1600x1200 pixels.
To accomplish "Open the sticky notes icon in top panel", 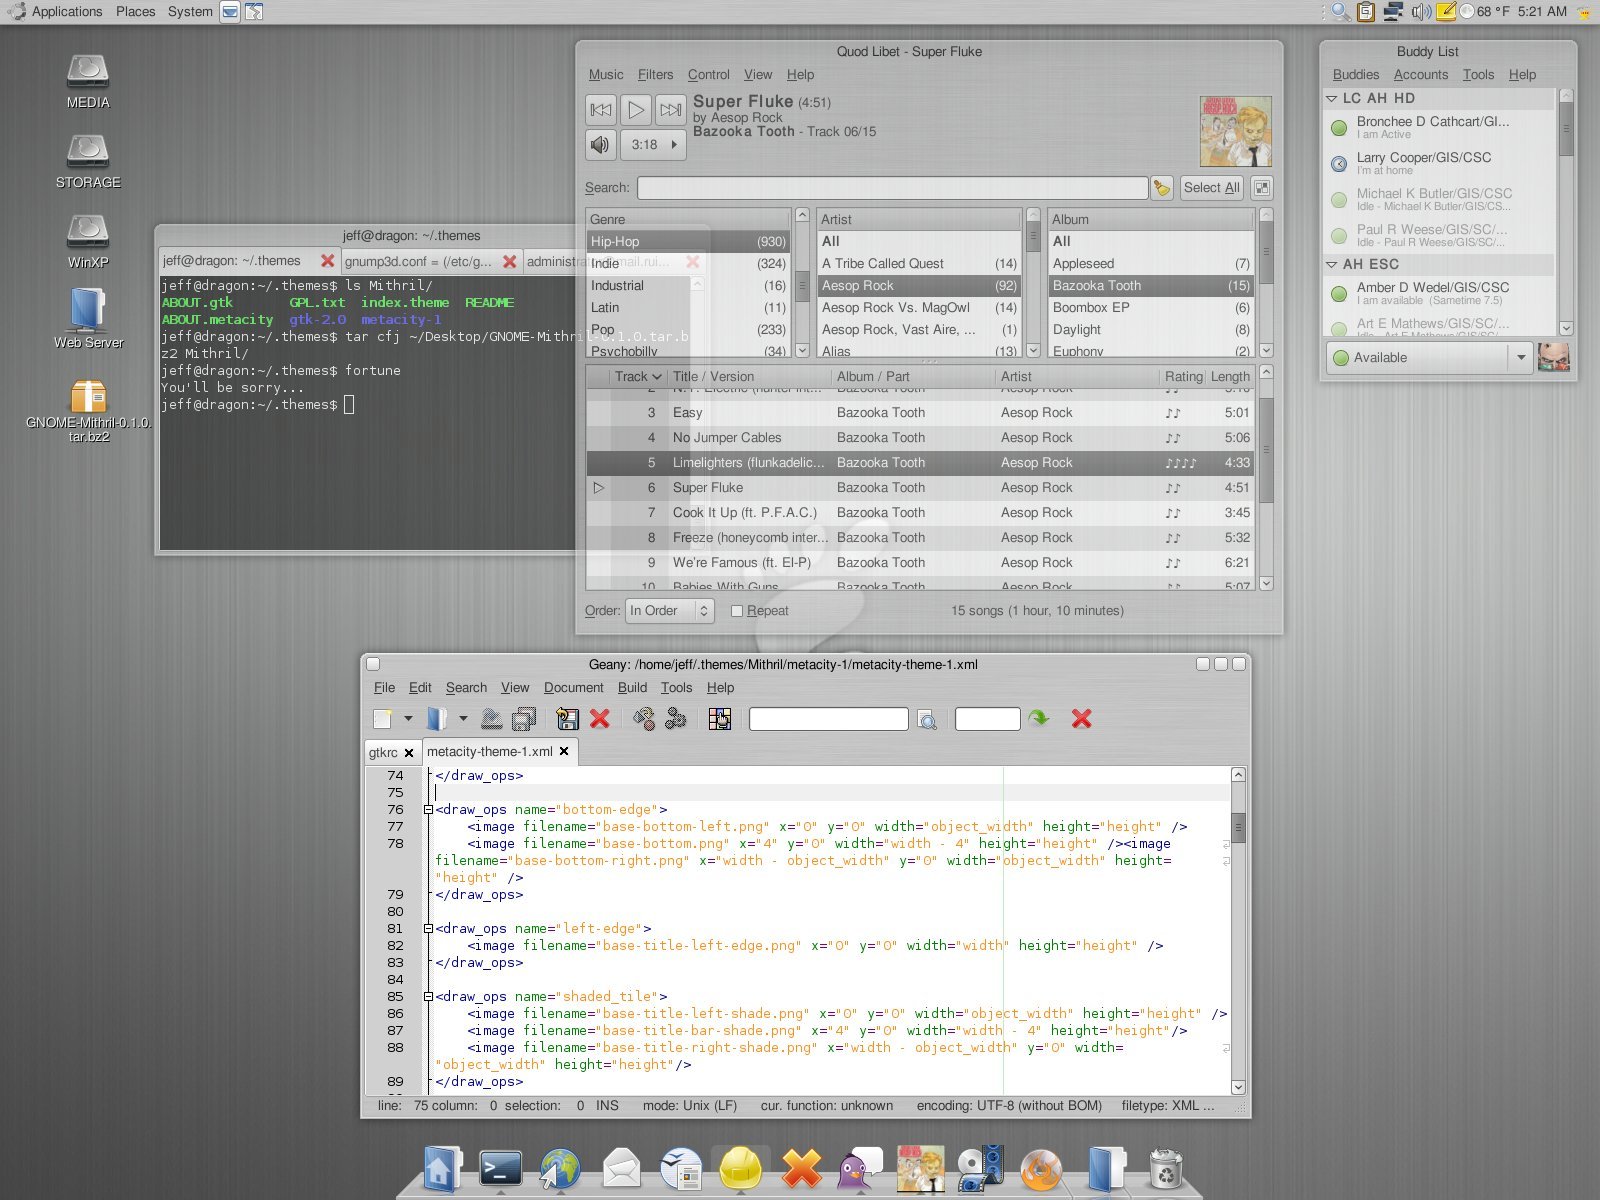I will [1445, 12].
